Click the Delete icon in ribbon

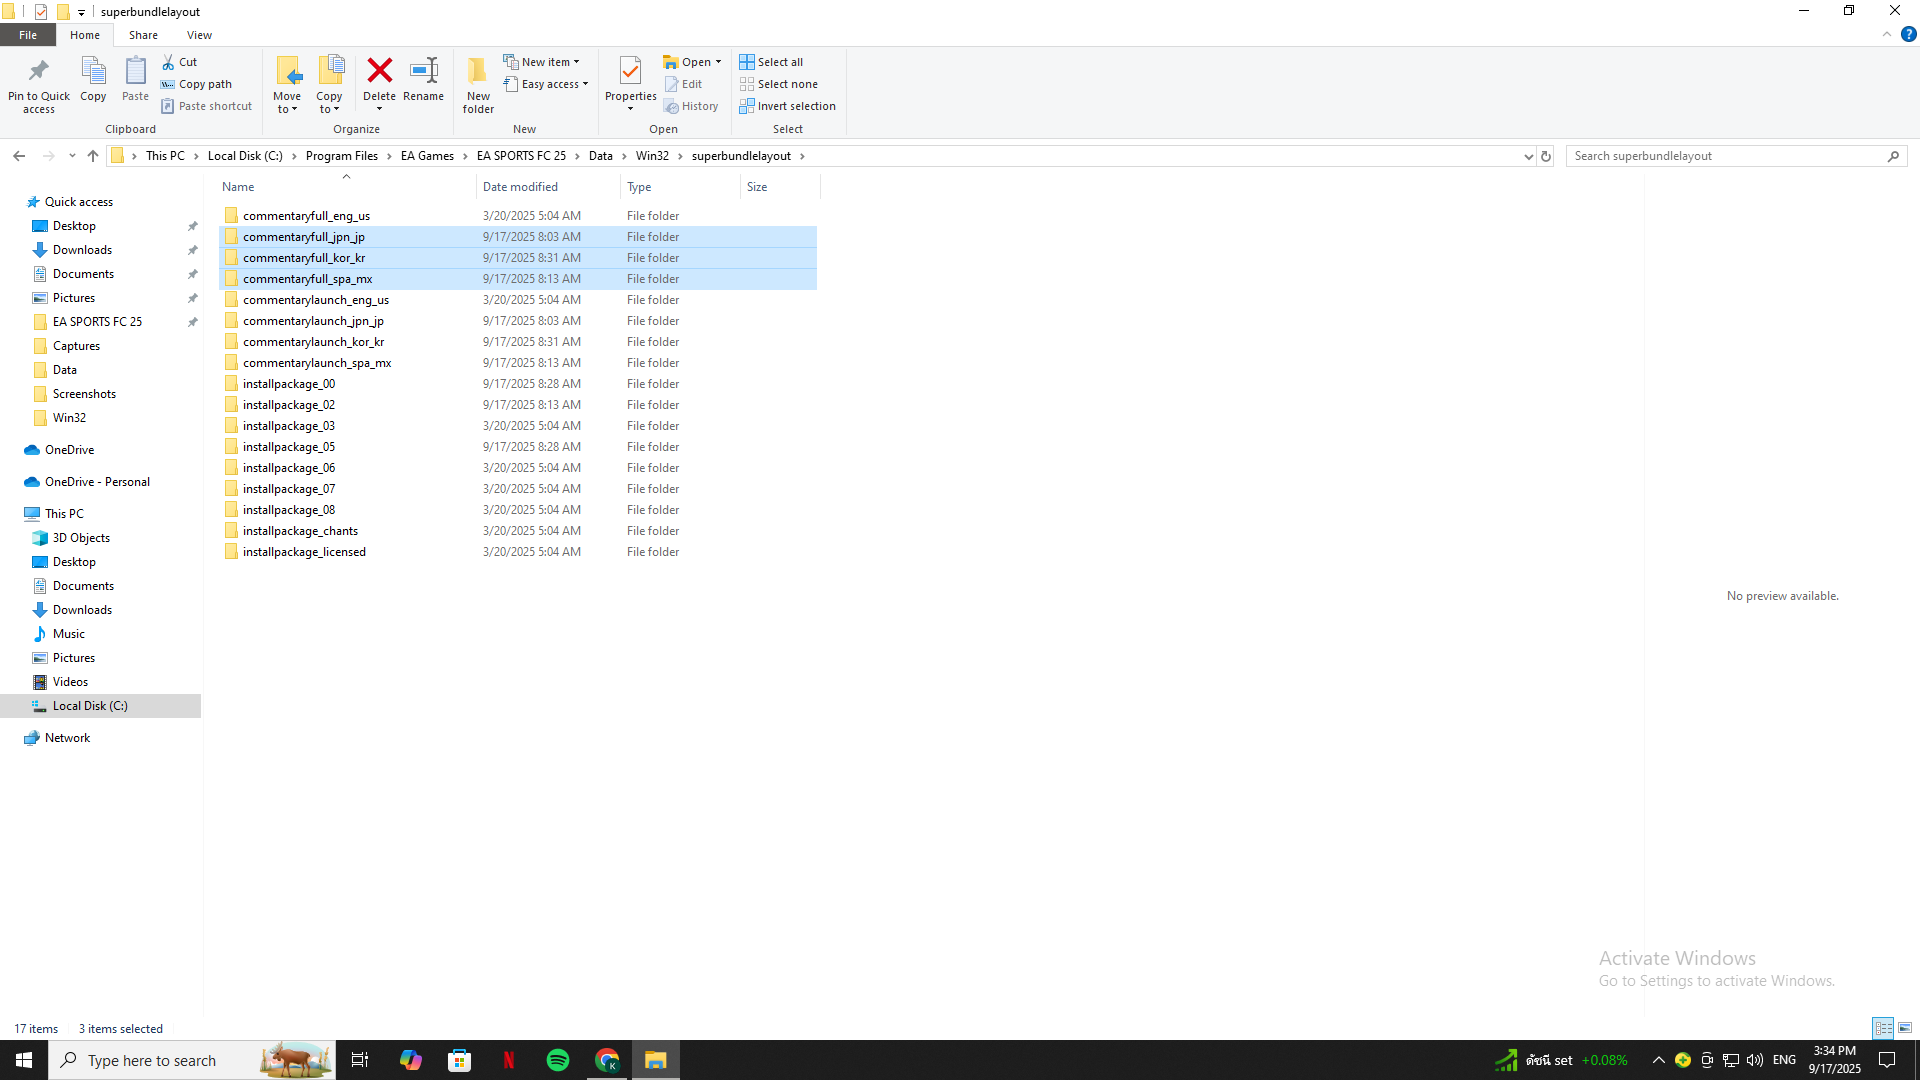379,71
